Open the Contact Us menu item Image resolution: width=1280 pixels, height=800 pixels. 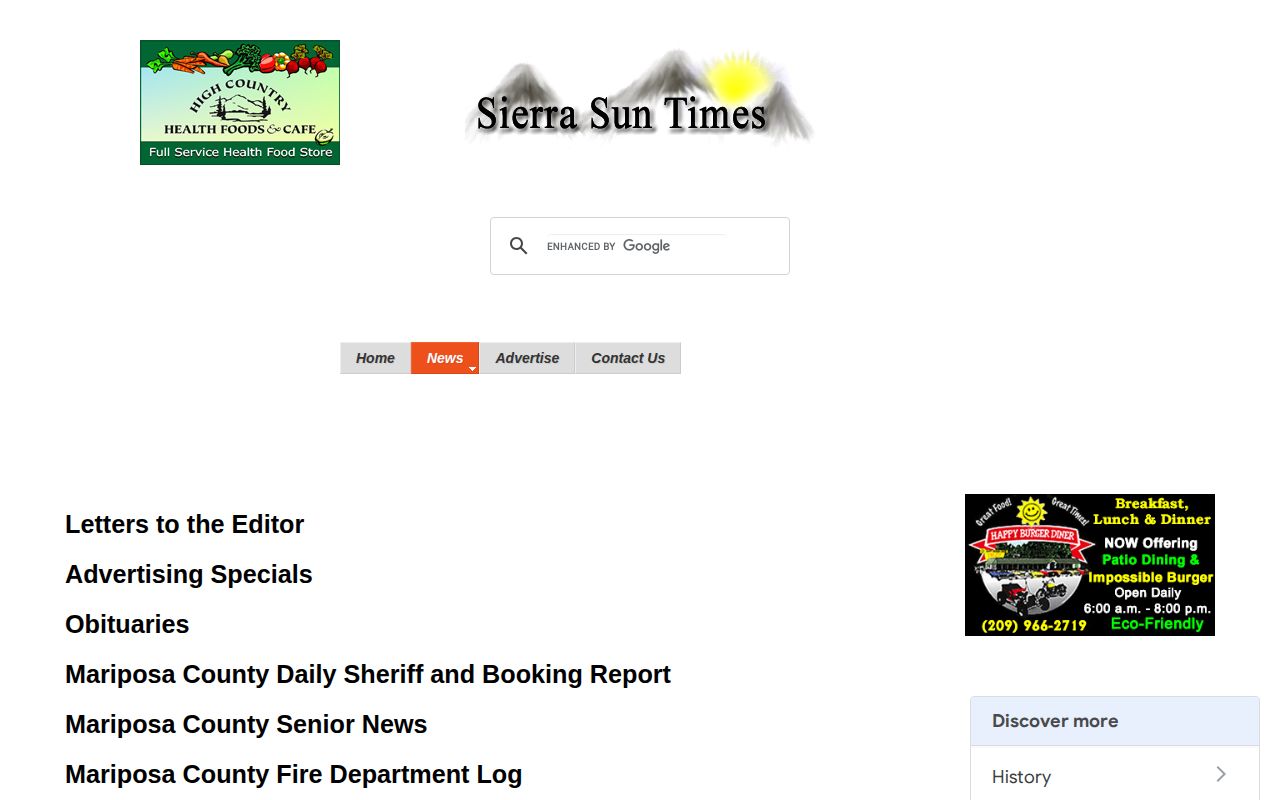tap(628, 358)
